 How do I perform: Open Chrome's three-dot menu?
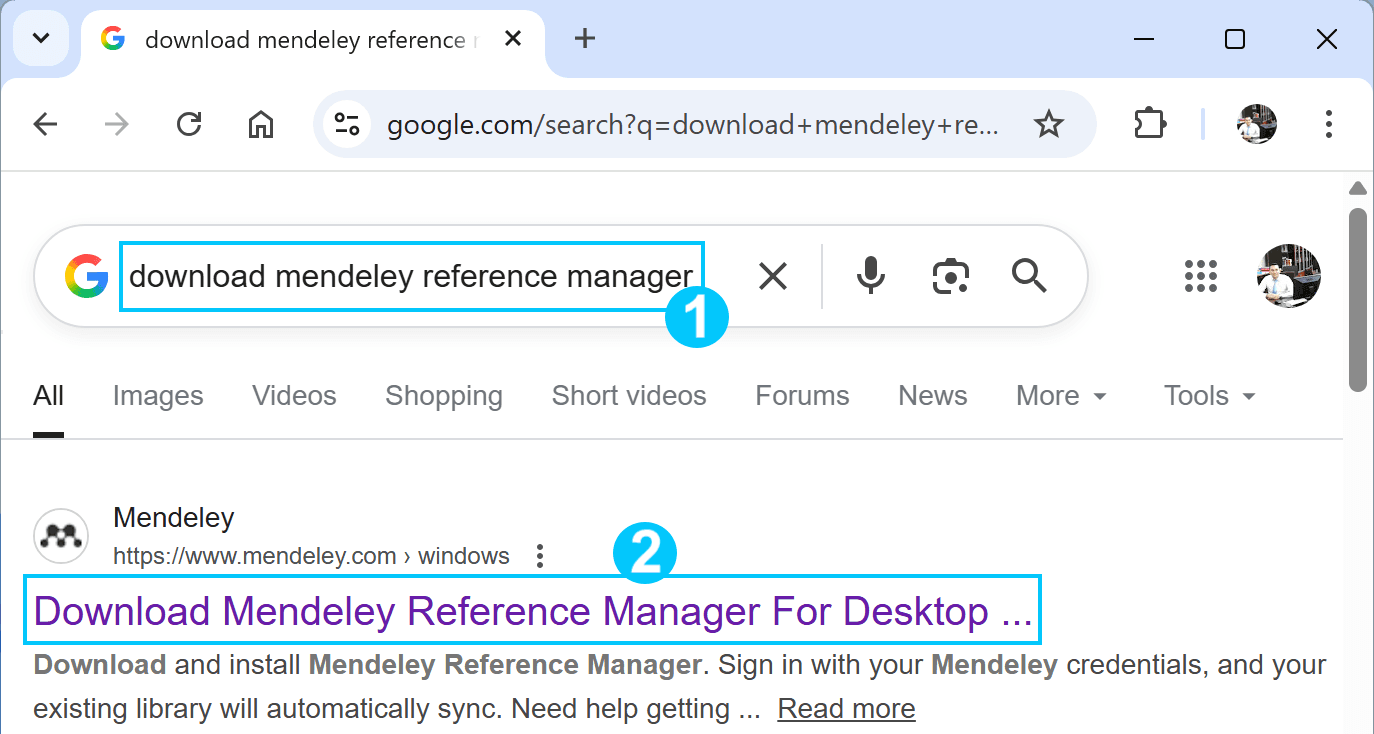[1328, 124]
